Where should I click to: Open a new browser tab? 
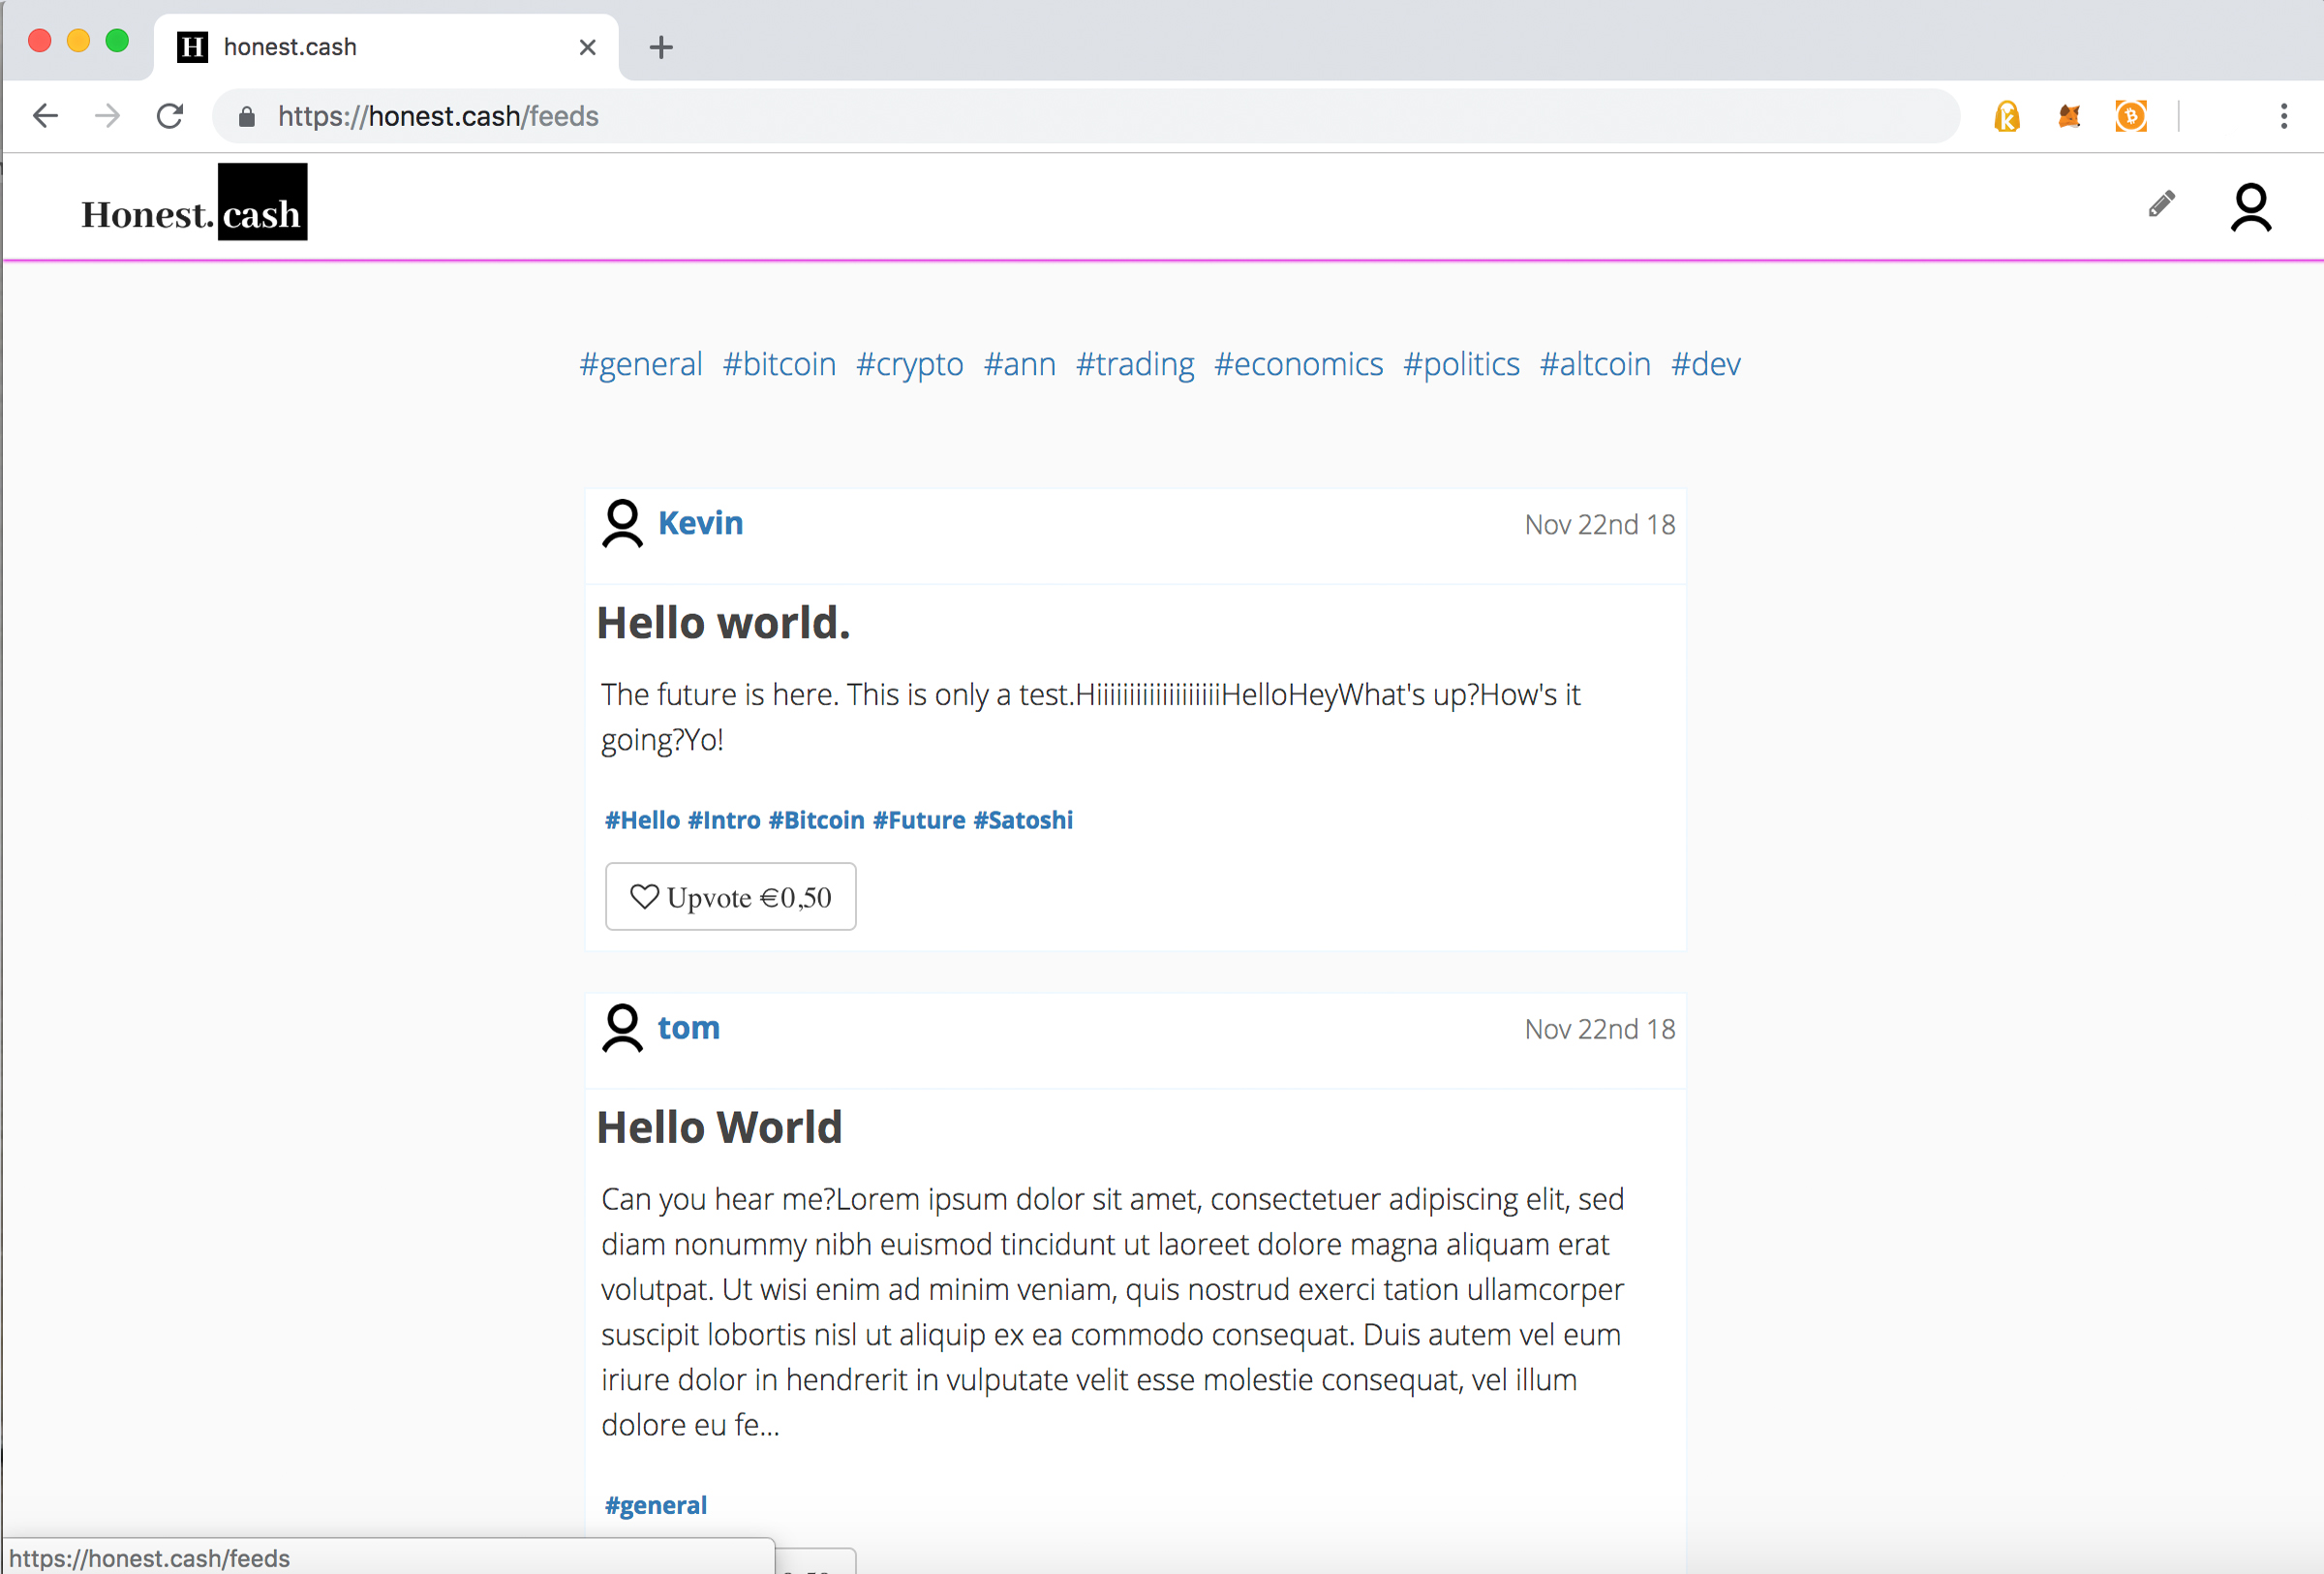[x=661, y=47]
